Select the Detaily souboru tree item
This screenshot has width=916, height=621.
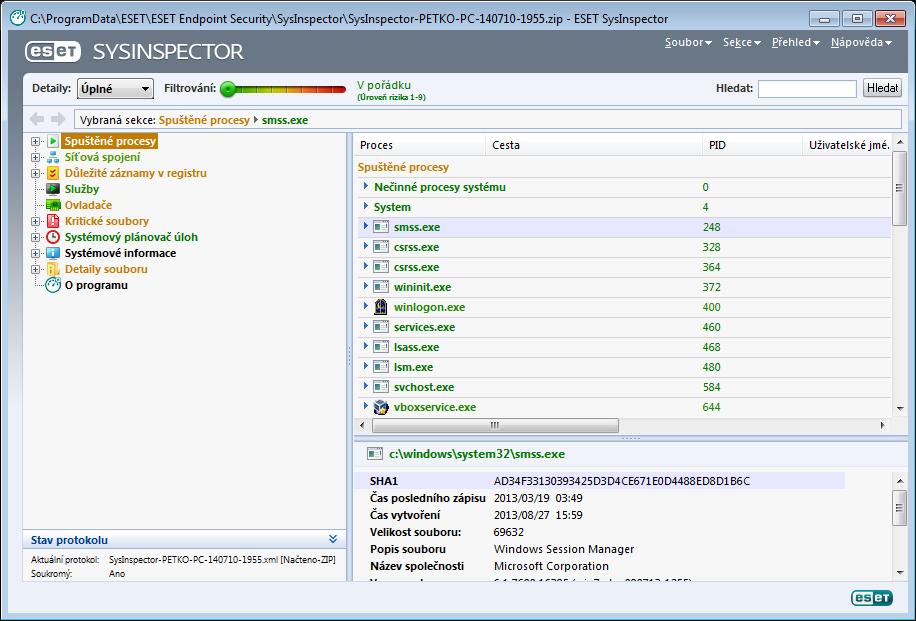106,269
